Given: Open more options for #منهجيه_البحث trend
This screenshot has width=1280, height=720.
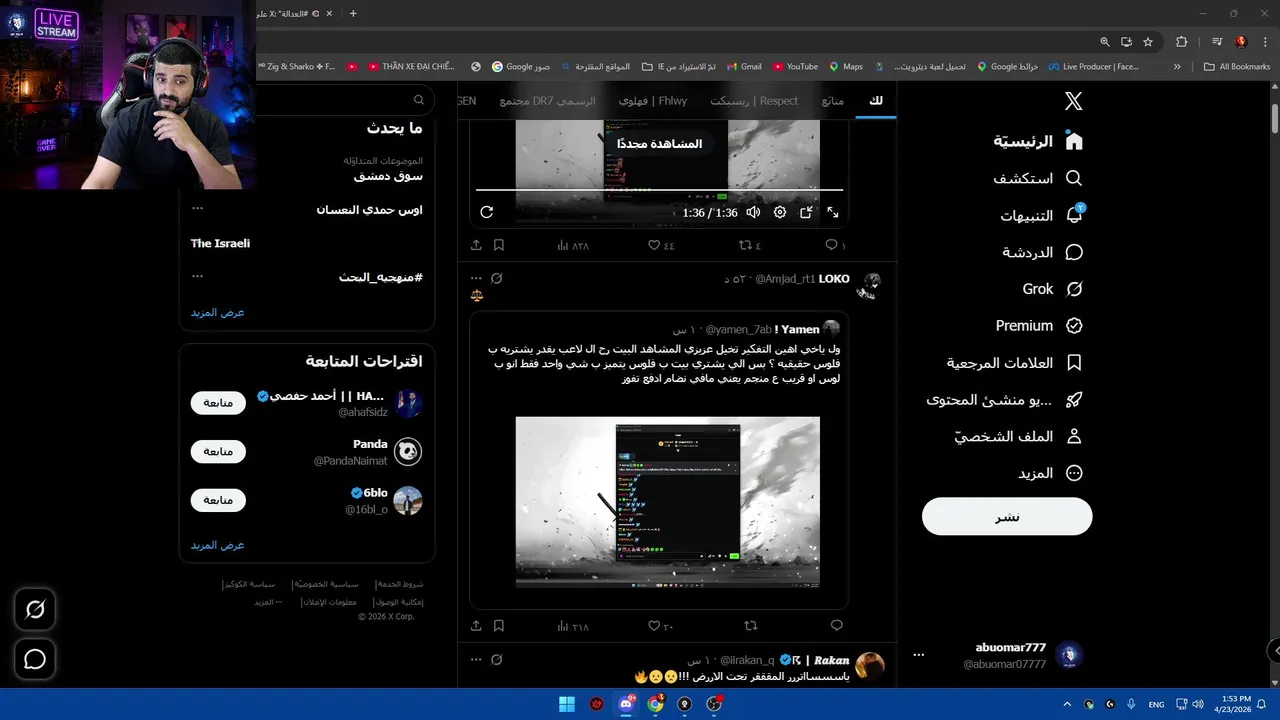Looking at the screenshot, I should coord(197,277).
